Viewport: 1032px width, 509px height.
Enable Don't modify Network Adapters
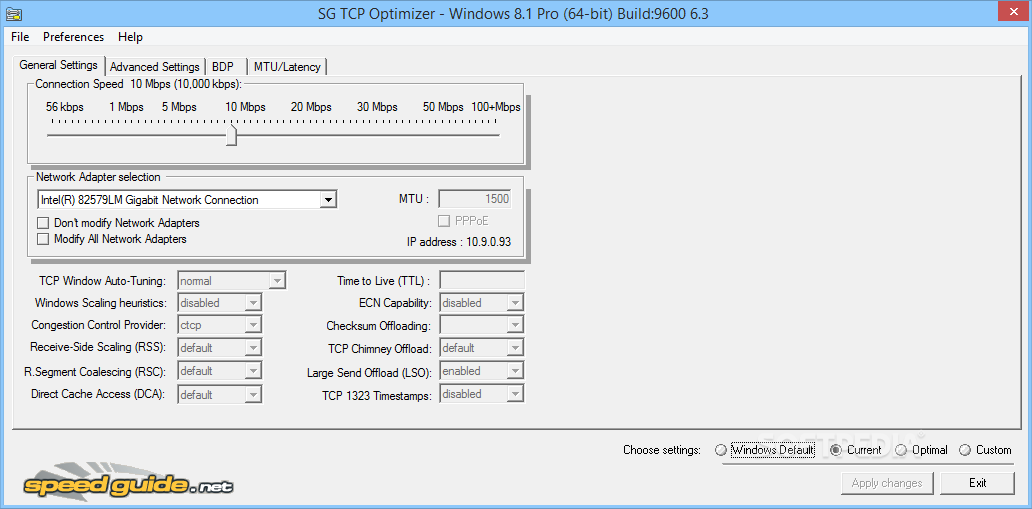coord(43,223)
